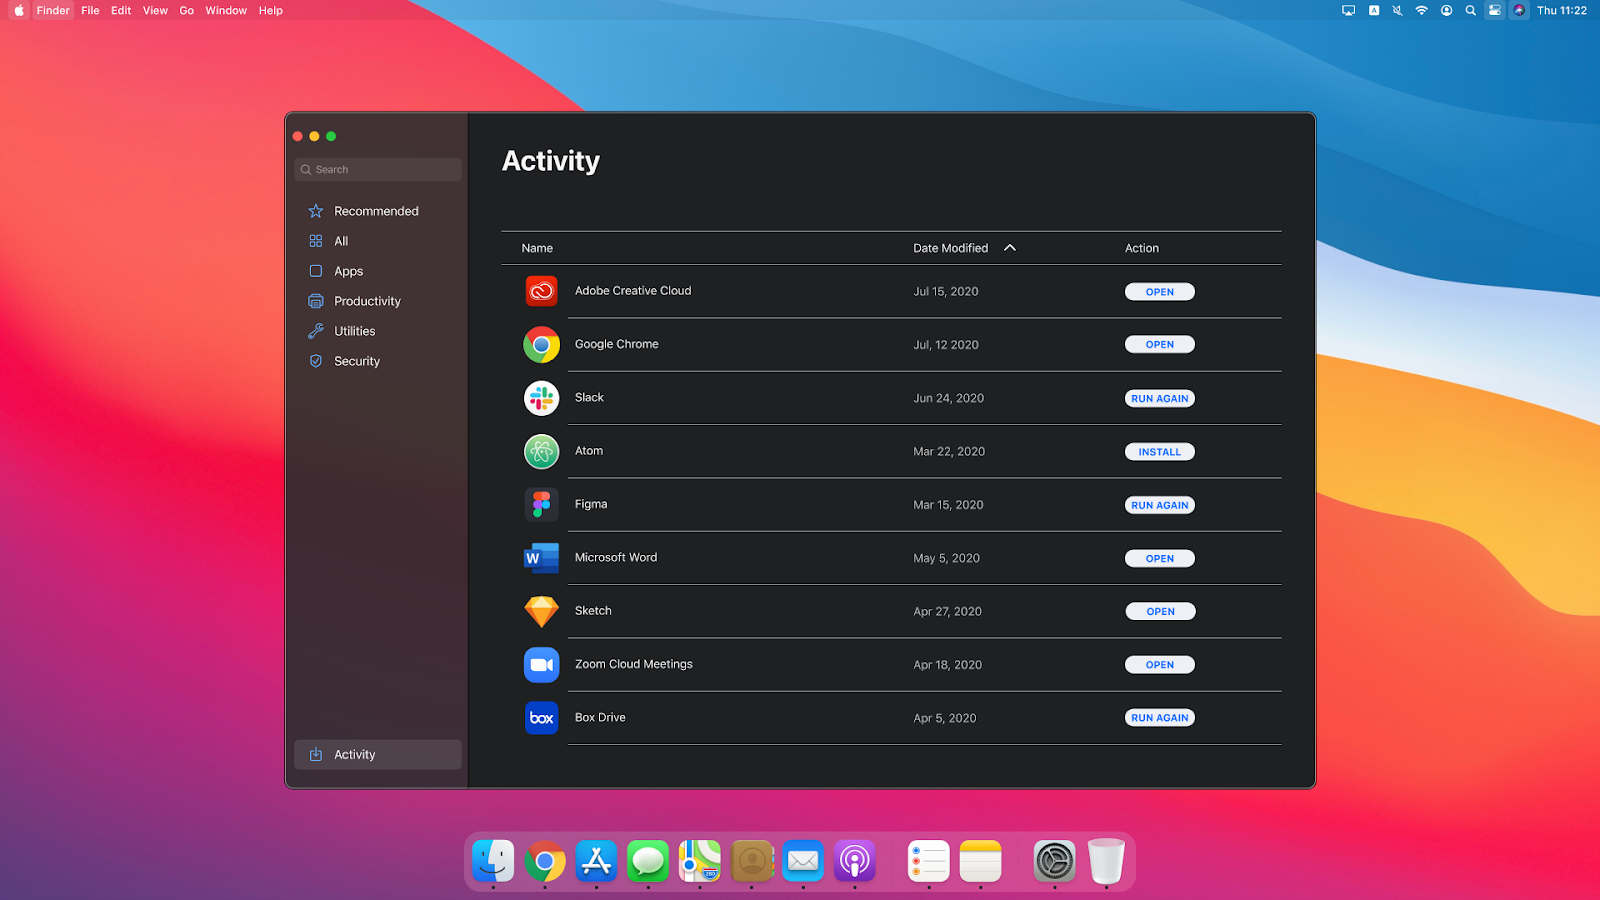Click the Box Drive icon
1600x900 pixels.
click(541, 717)
